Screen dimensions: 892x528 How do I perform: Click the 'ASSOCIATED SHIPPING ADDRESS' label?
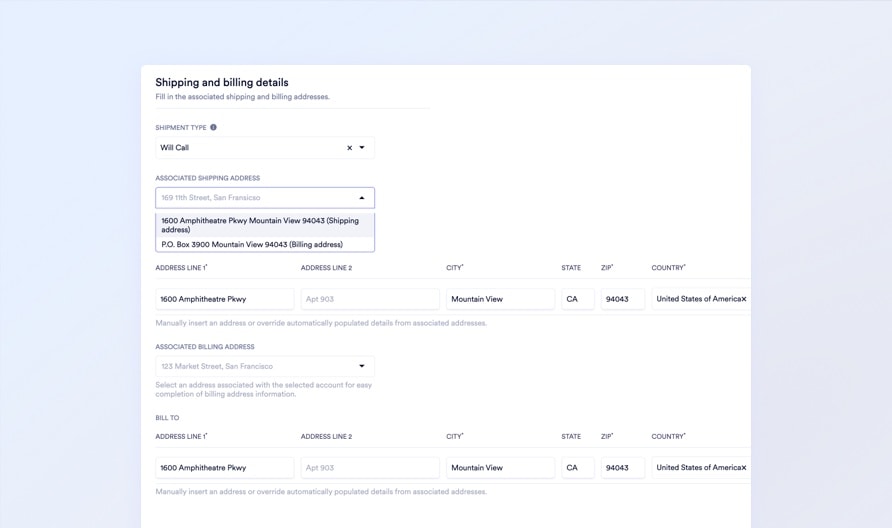tap(208, 178)
